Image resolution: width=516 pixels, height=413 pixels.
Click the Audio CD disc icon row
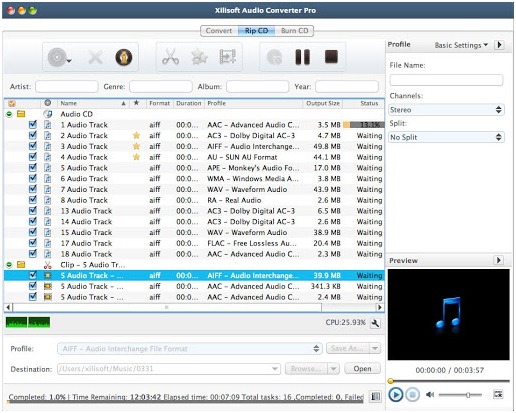[x=48, y=114]
